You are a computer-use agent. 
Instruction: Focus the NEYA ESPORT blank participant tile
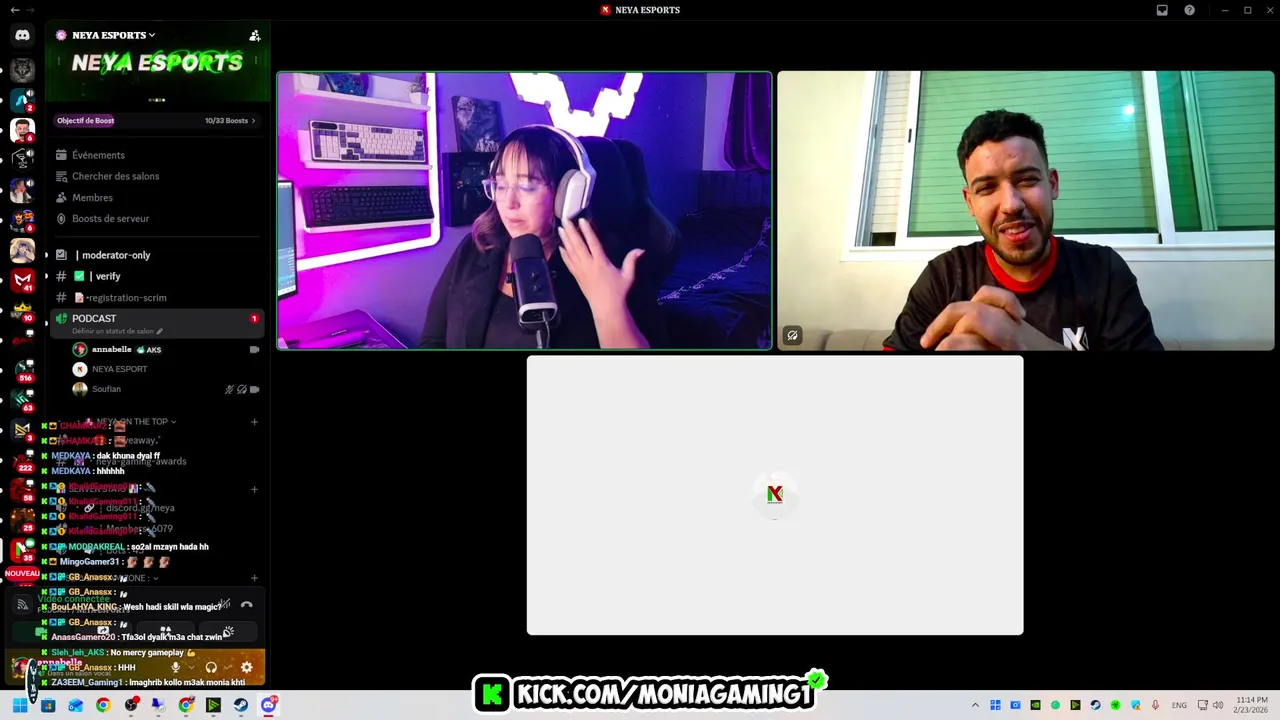(x=775, y=495)
